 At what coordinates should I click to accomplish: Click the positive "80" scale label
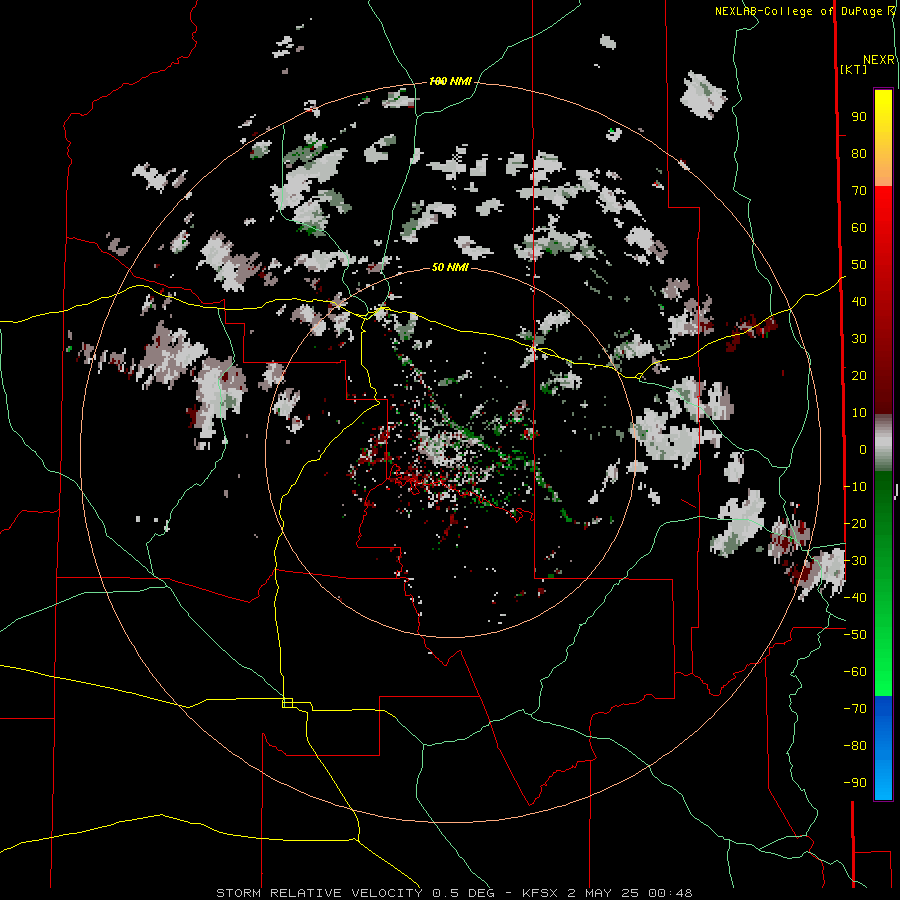point(859,154)
